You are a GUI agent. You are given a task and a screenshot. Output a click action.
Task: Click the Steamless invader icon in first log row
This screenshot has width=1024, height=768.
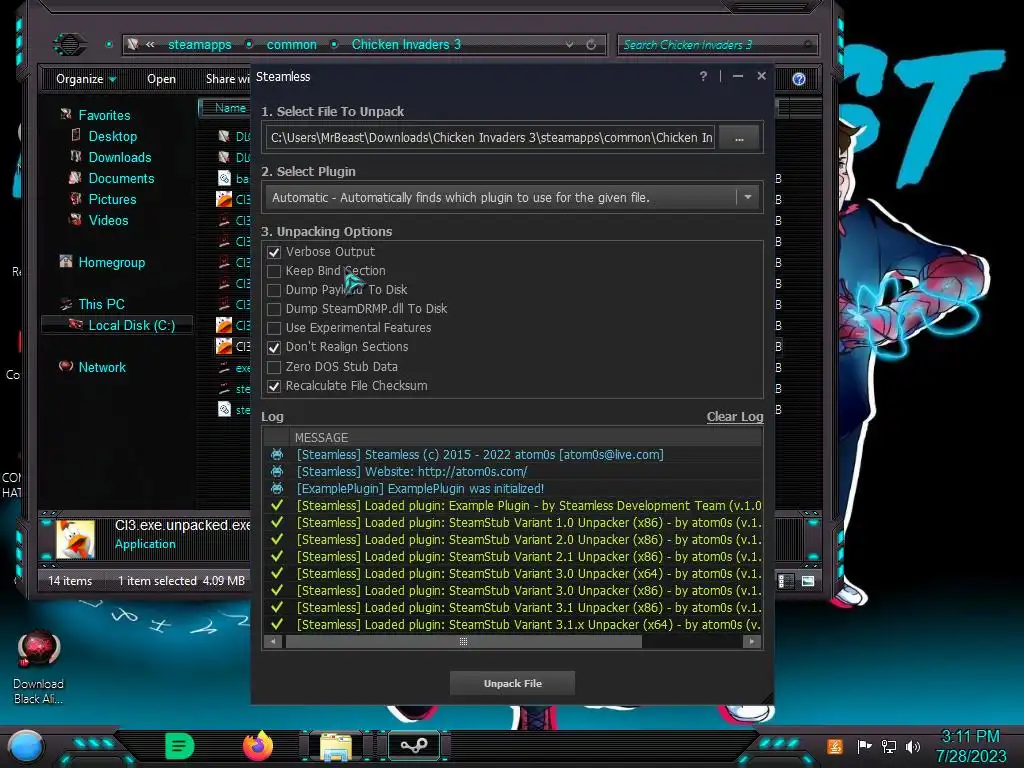(x=277, y=455)
